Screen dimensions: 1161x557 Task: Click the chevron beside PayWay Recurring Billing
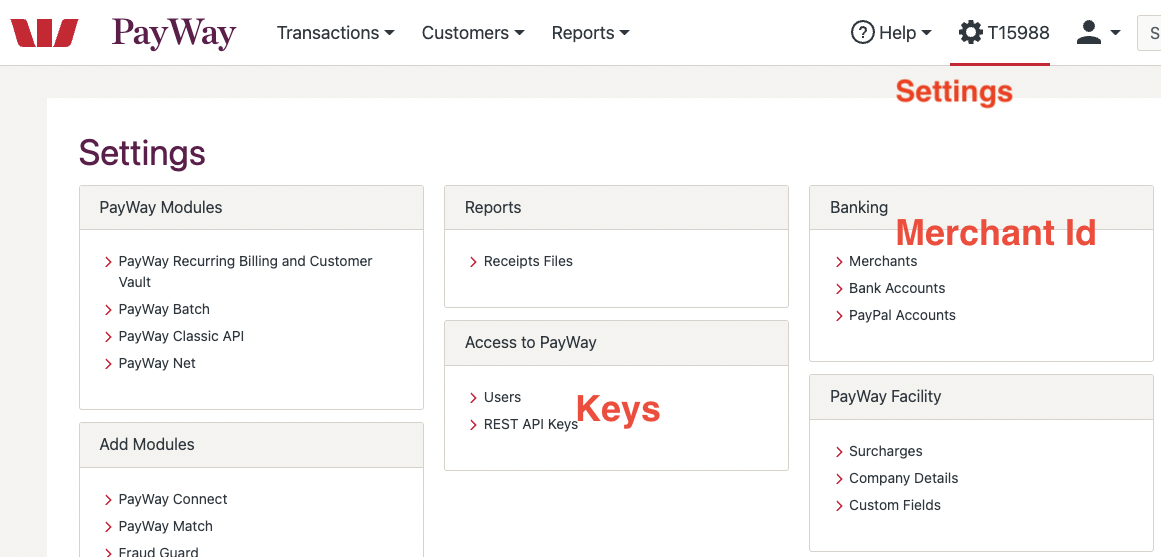tap(108, 261)
